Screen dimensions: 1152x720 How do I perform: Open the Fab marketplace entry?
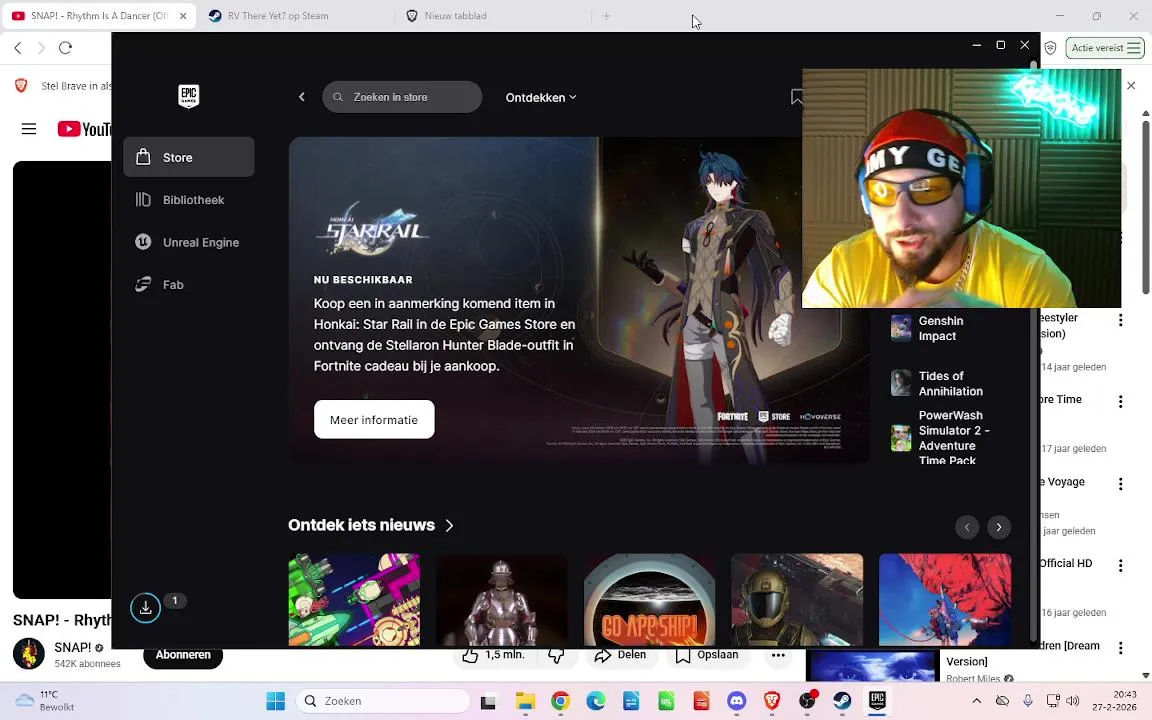[189, 284]
